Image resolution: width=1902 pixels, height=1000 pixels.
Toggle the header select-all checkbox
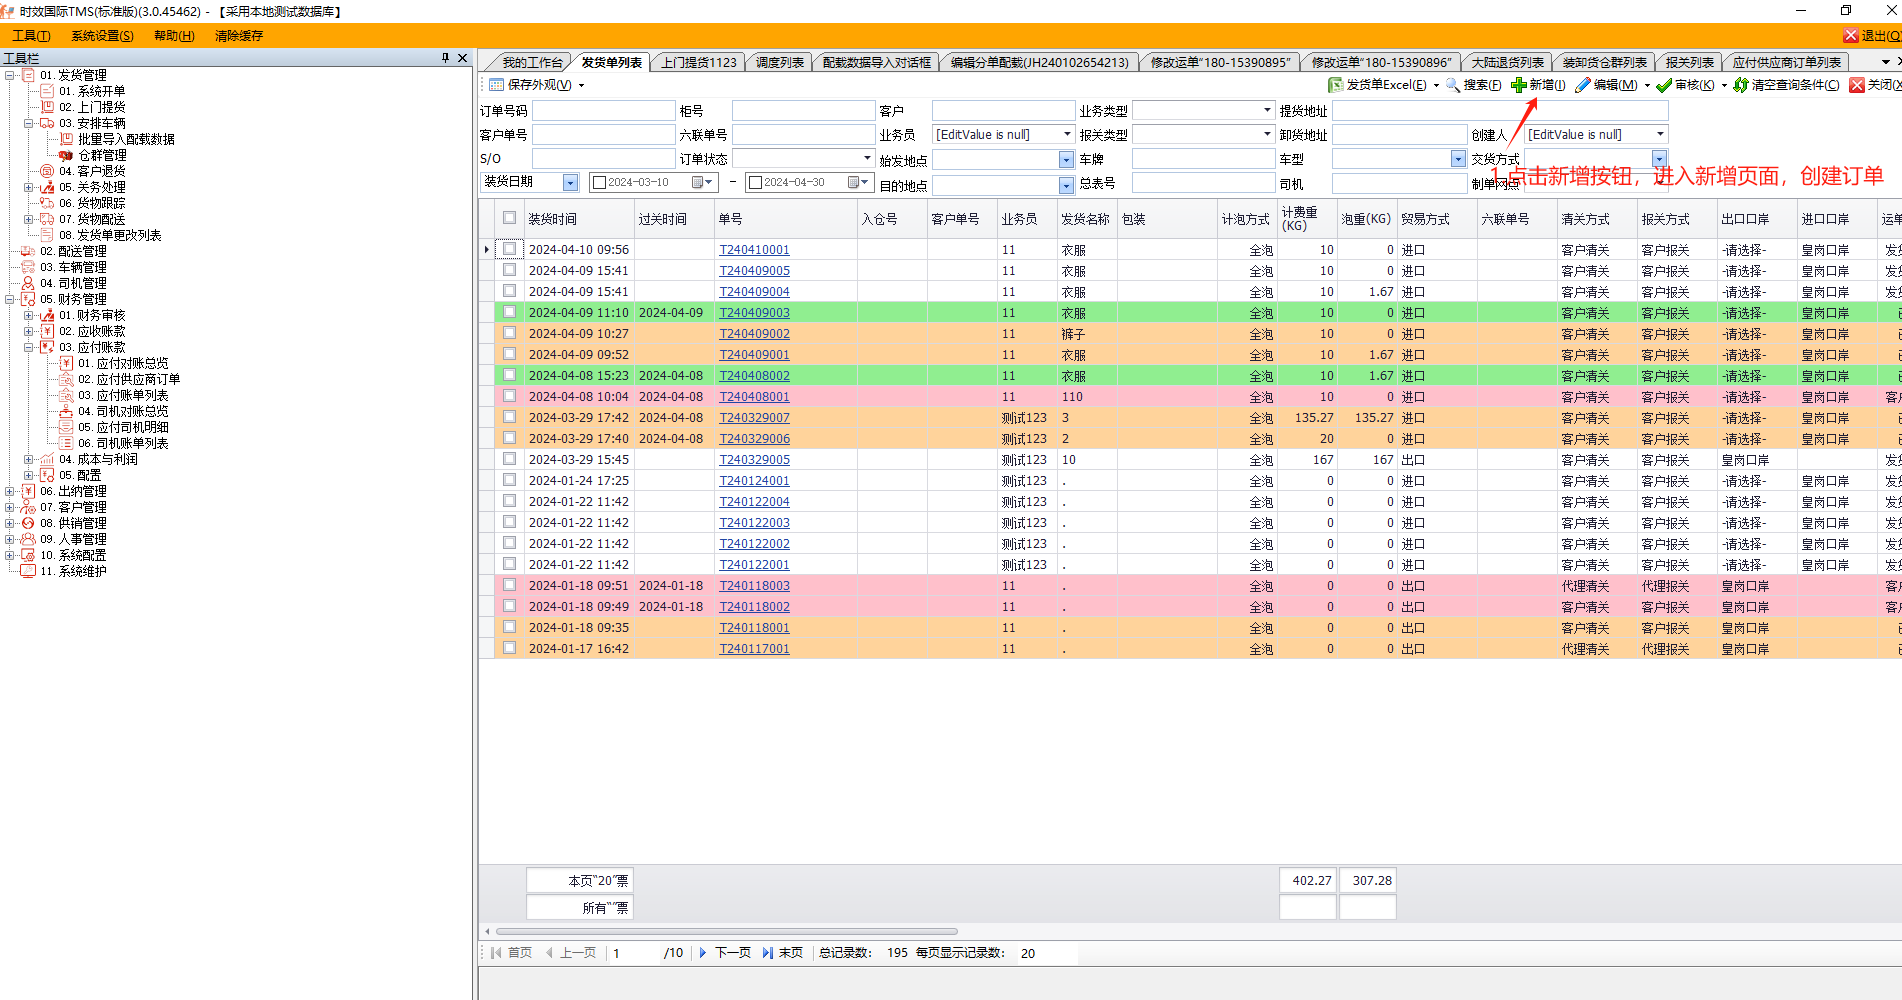(510, 218)
